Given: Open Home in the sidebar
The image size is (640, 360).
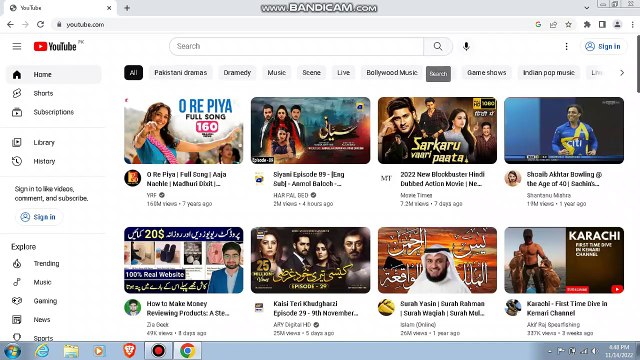Looking at the screenshot, I should pos(53,74).
